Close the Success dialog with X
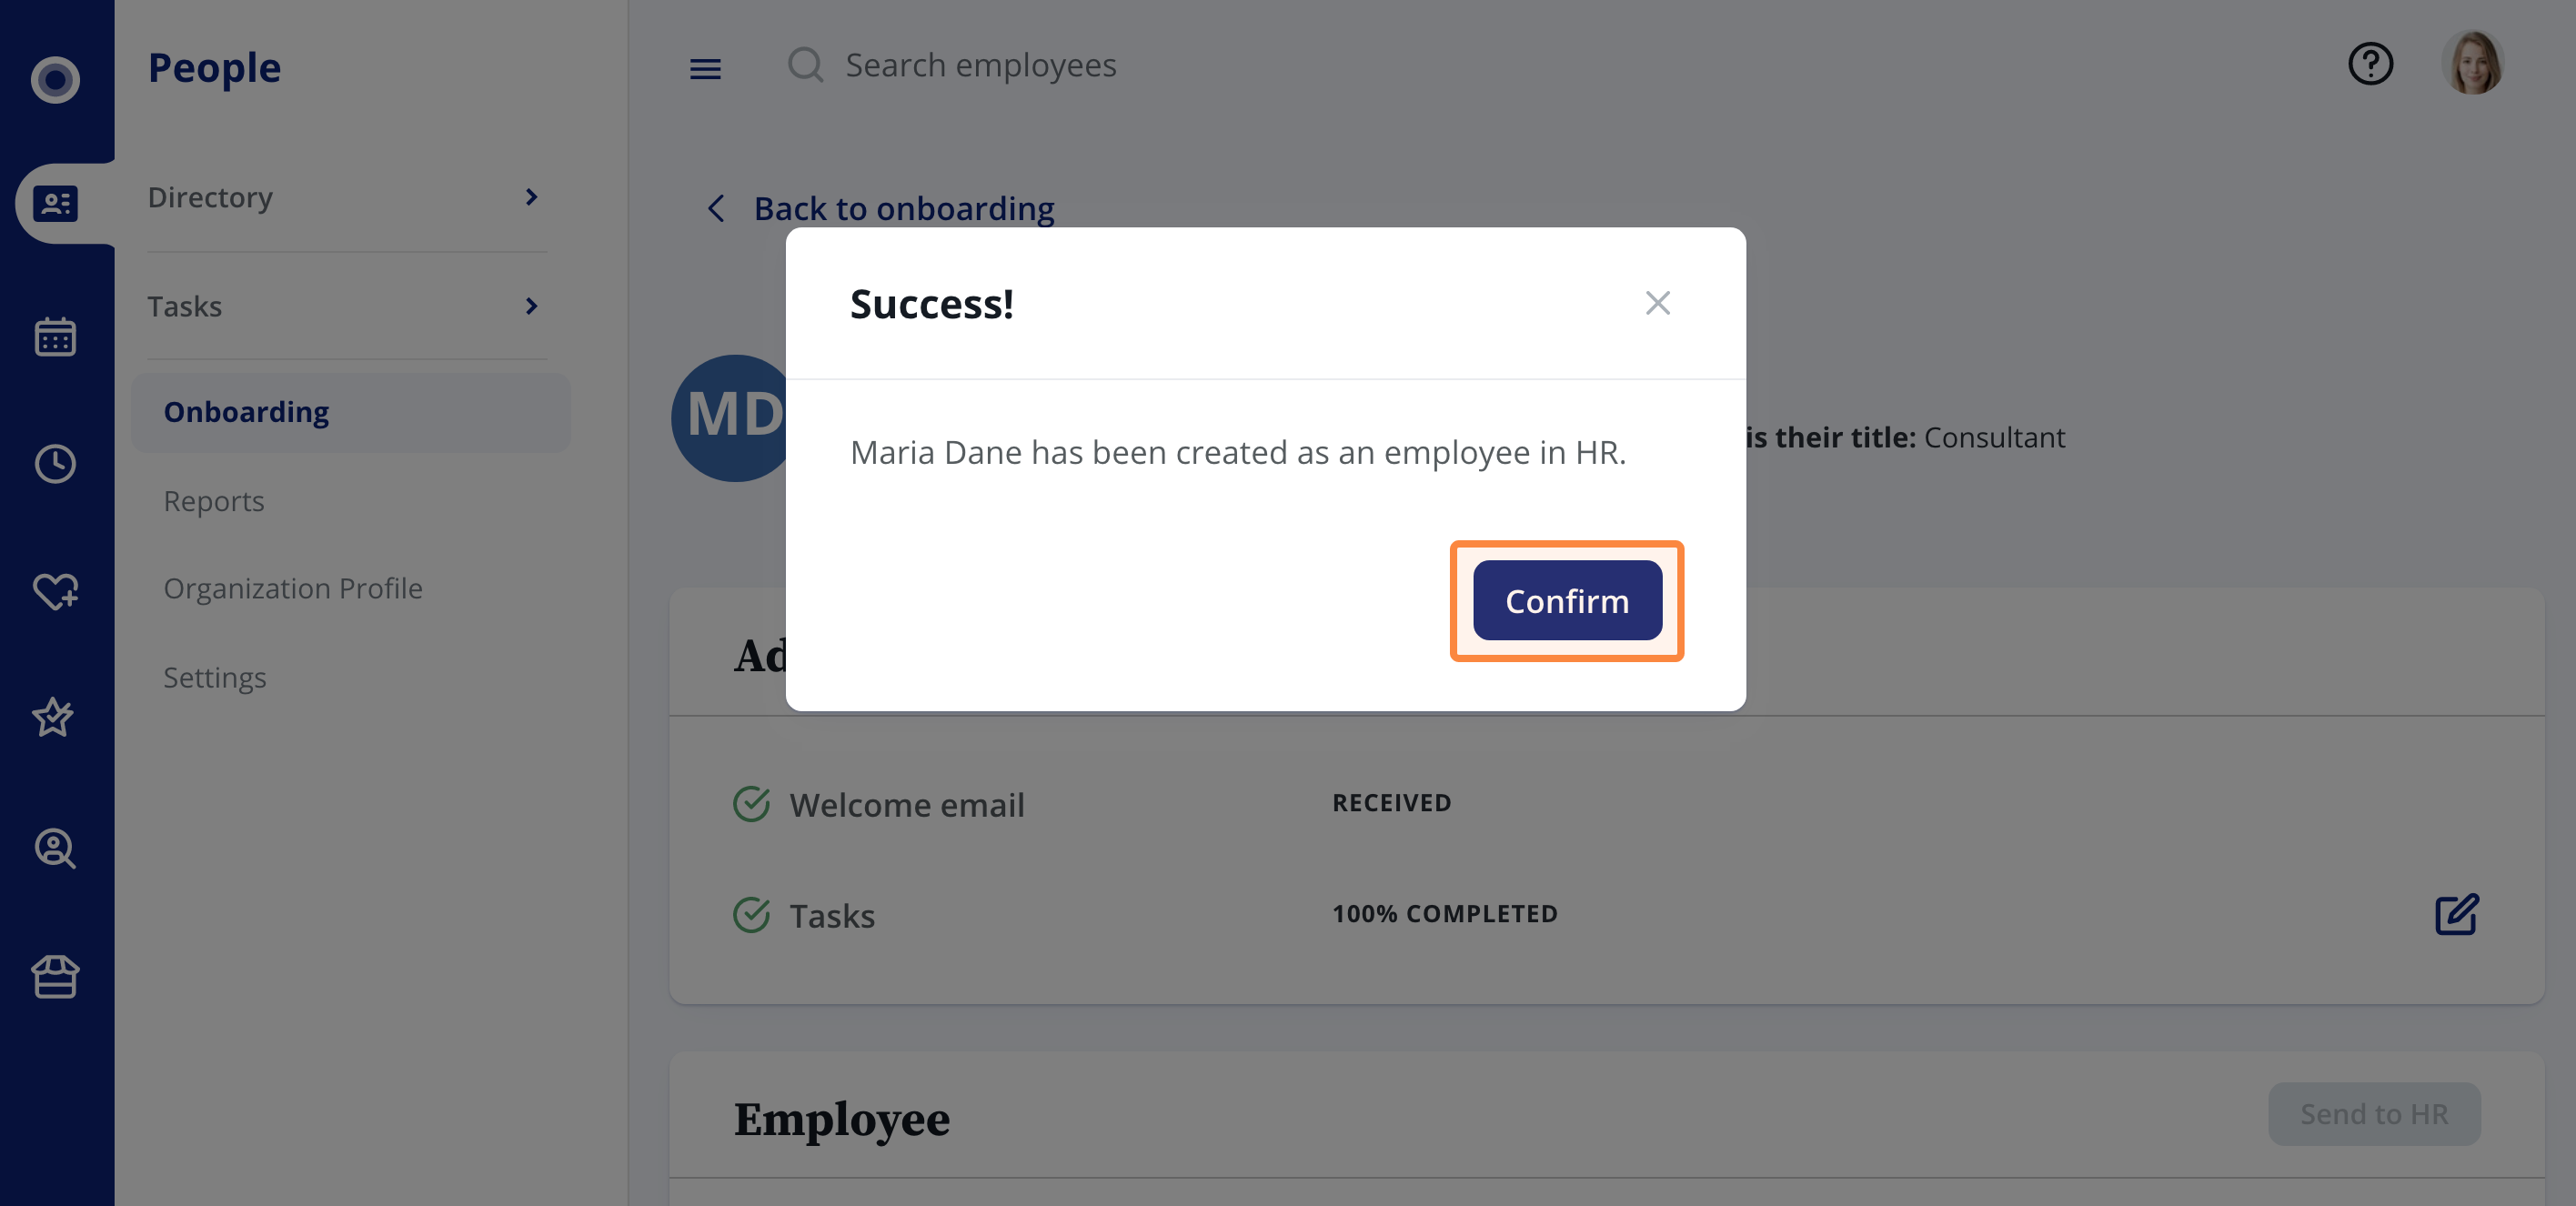2576x1206 pixels. click(x=1657, y=303)
